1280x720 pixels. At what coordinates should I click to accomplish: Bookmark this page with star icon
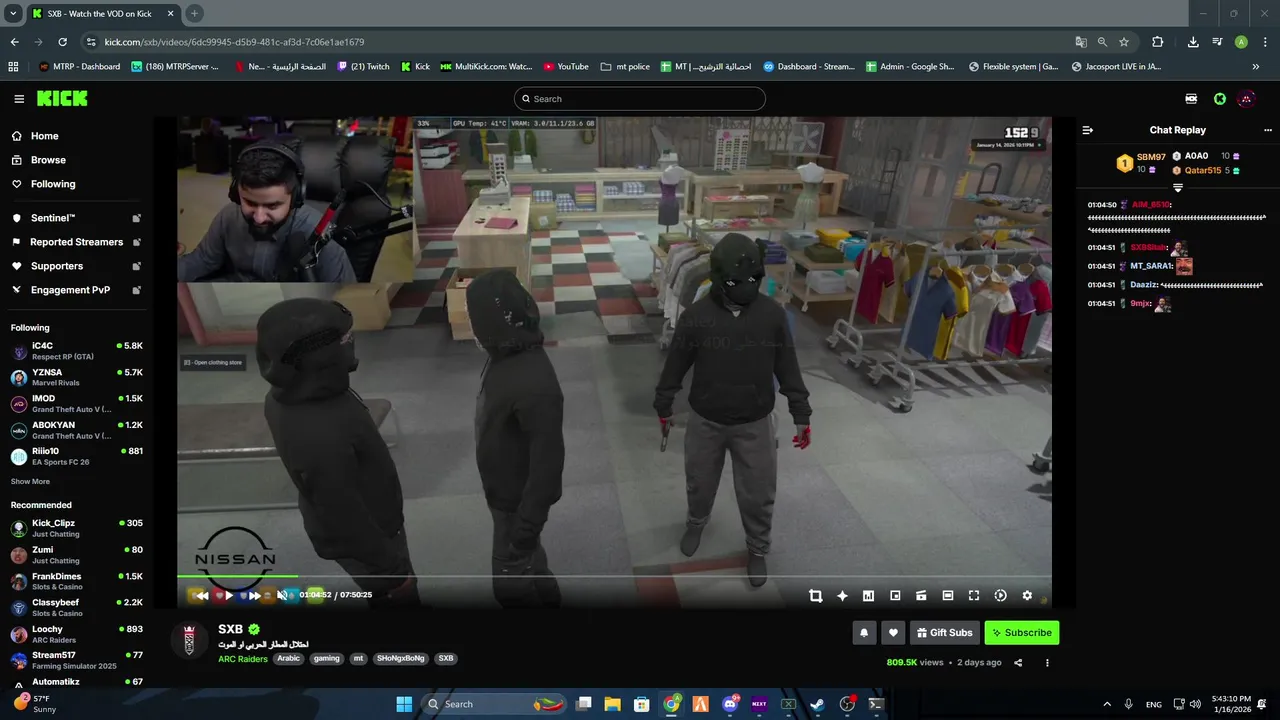1124,42
